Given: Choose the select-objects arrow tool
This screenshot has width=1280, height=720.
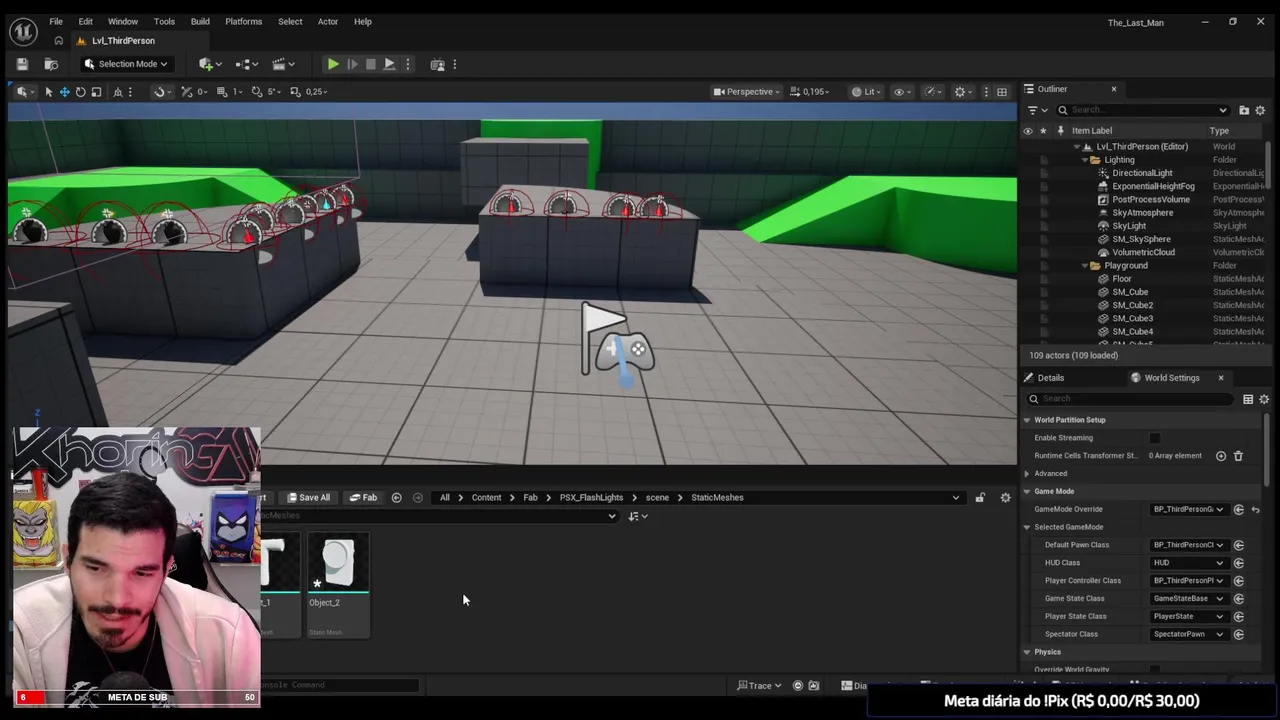Looking at the screenshot, I should (48, 92).
